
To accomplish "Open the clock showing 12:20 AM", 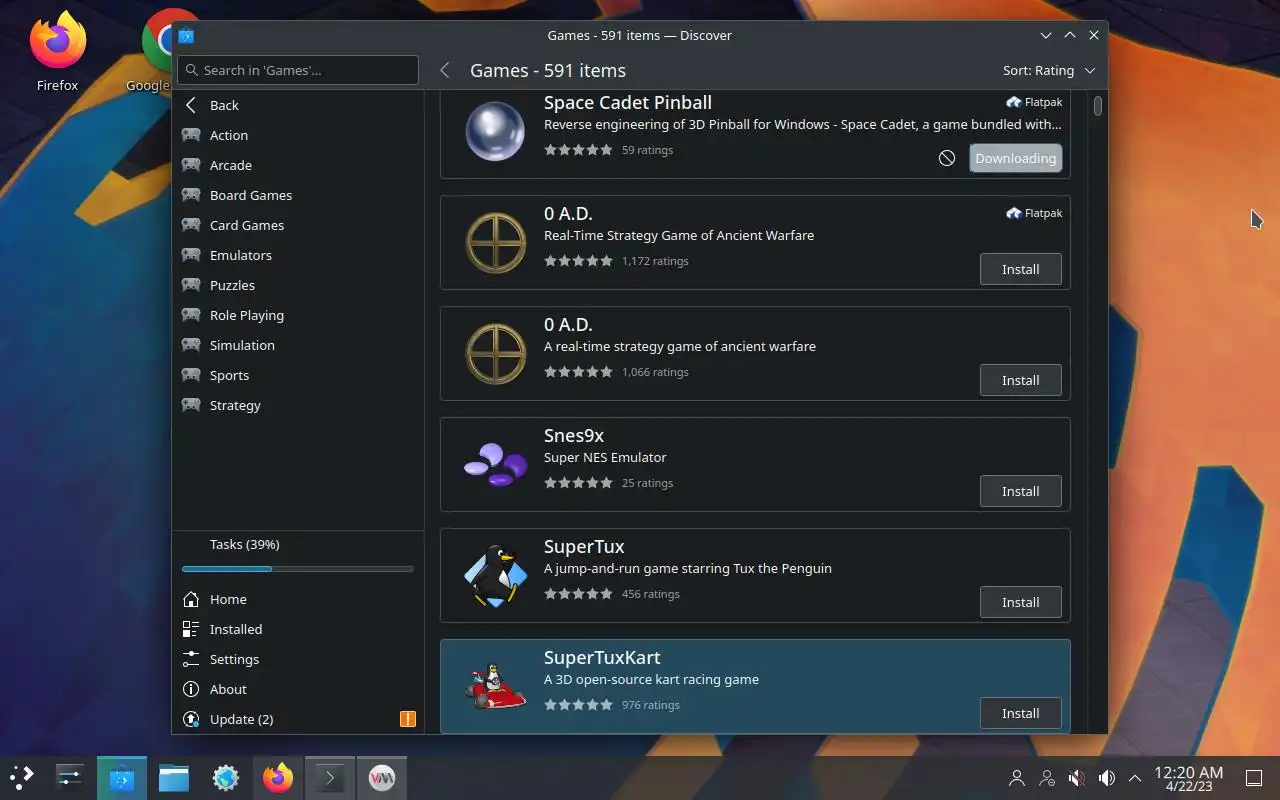I will [x=1188, y=778].
